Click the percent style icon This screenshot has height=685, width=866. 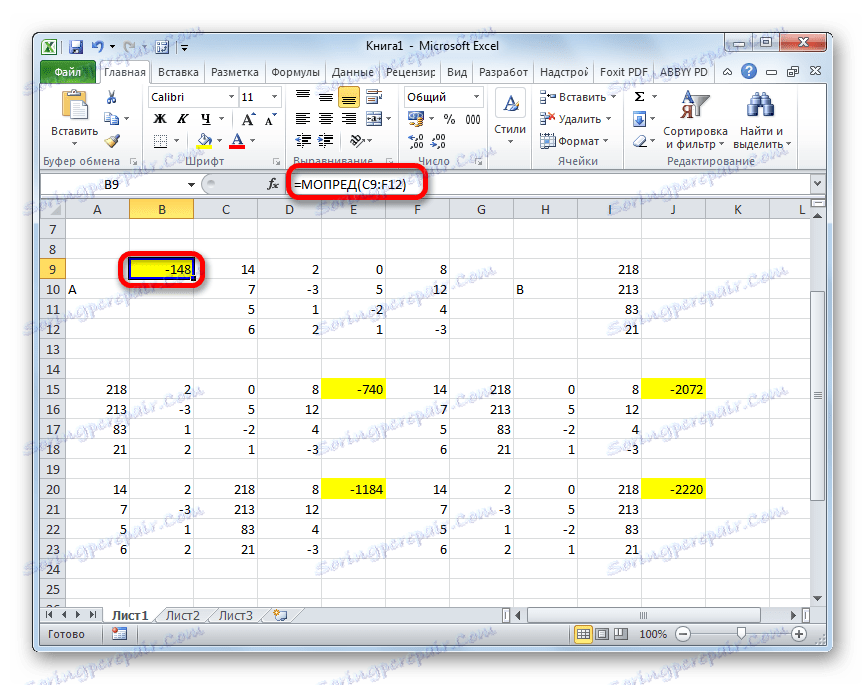coord(450,119)
